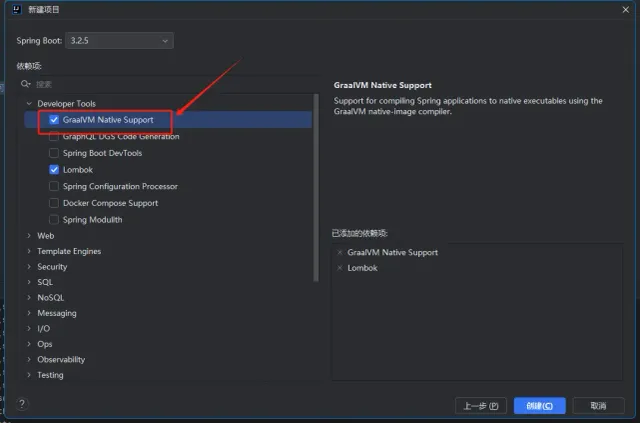Go back with the previous step button

click(x=481, y=405)
